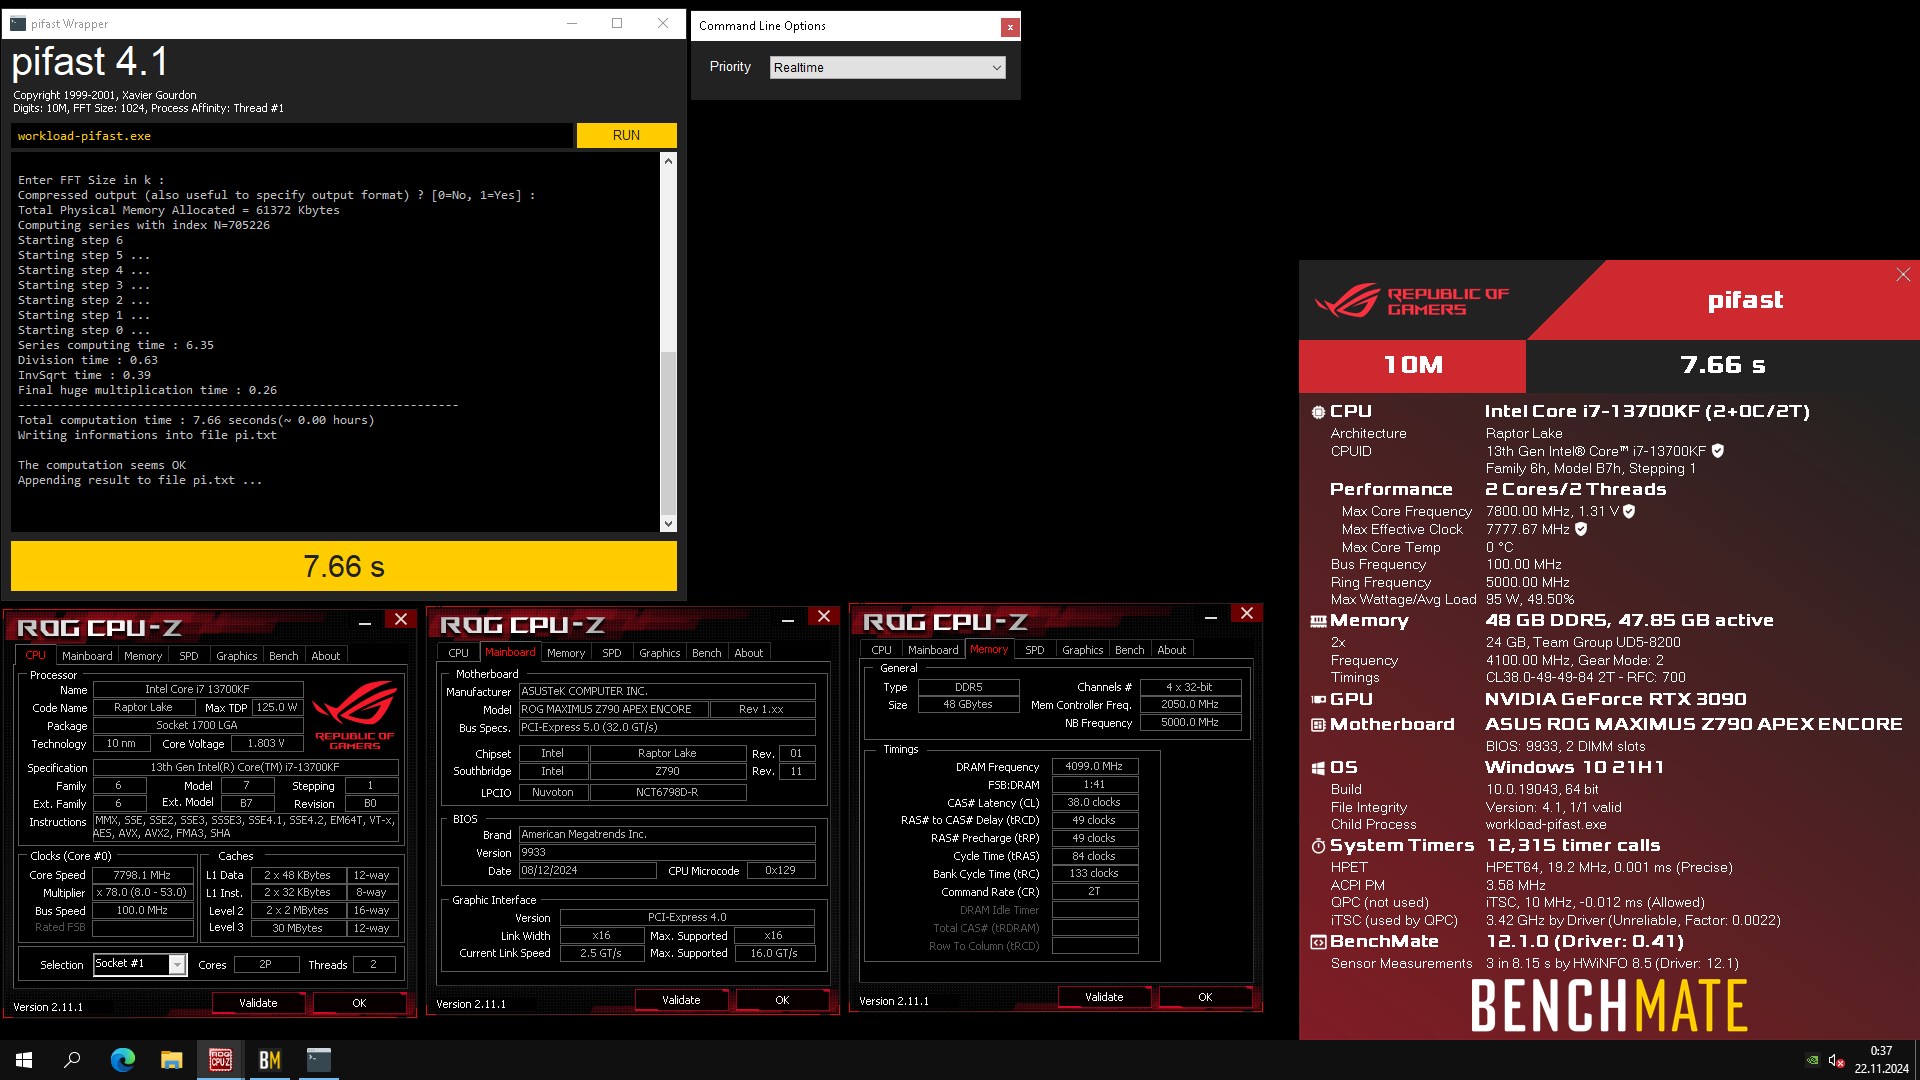Open CPU tab in the Mainboard CPU-Z window
Viewport: 1920px width, 1080px height.
pos(458,653)
